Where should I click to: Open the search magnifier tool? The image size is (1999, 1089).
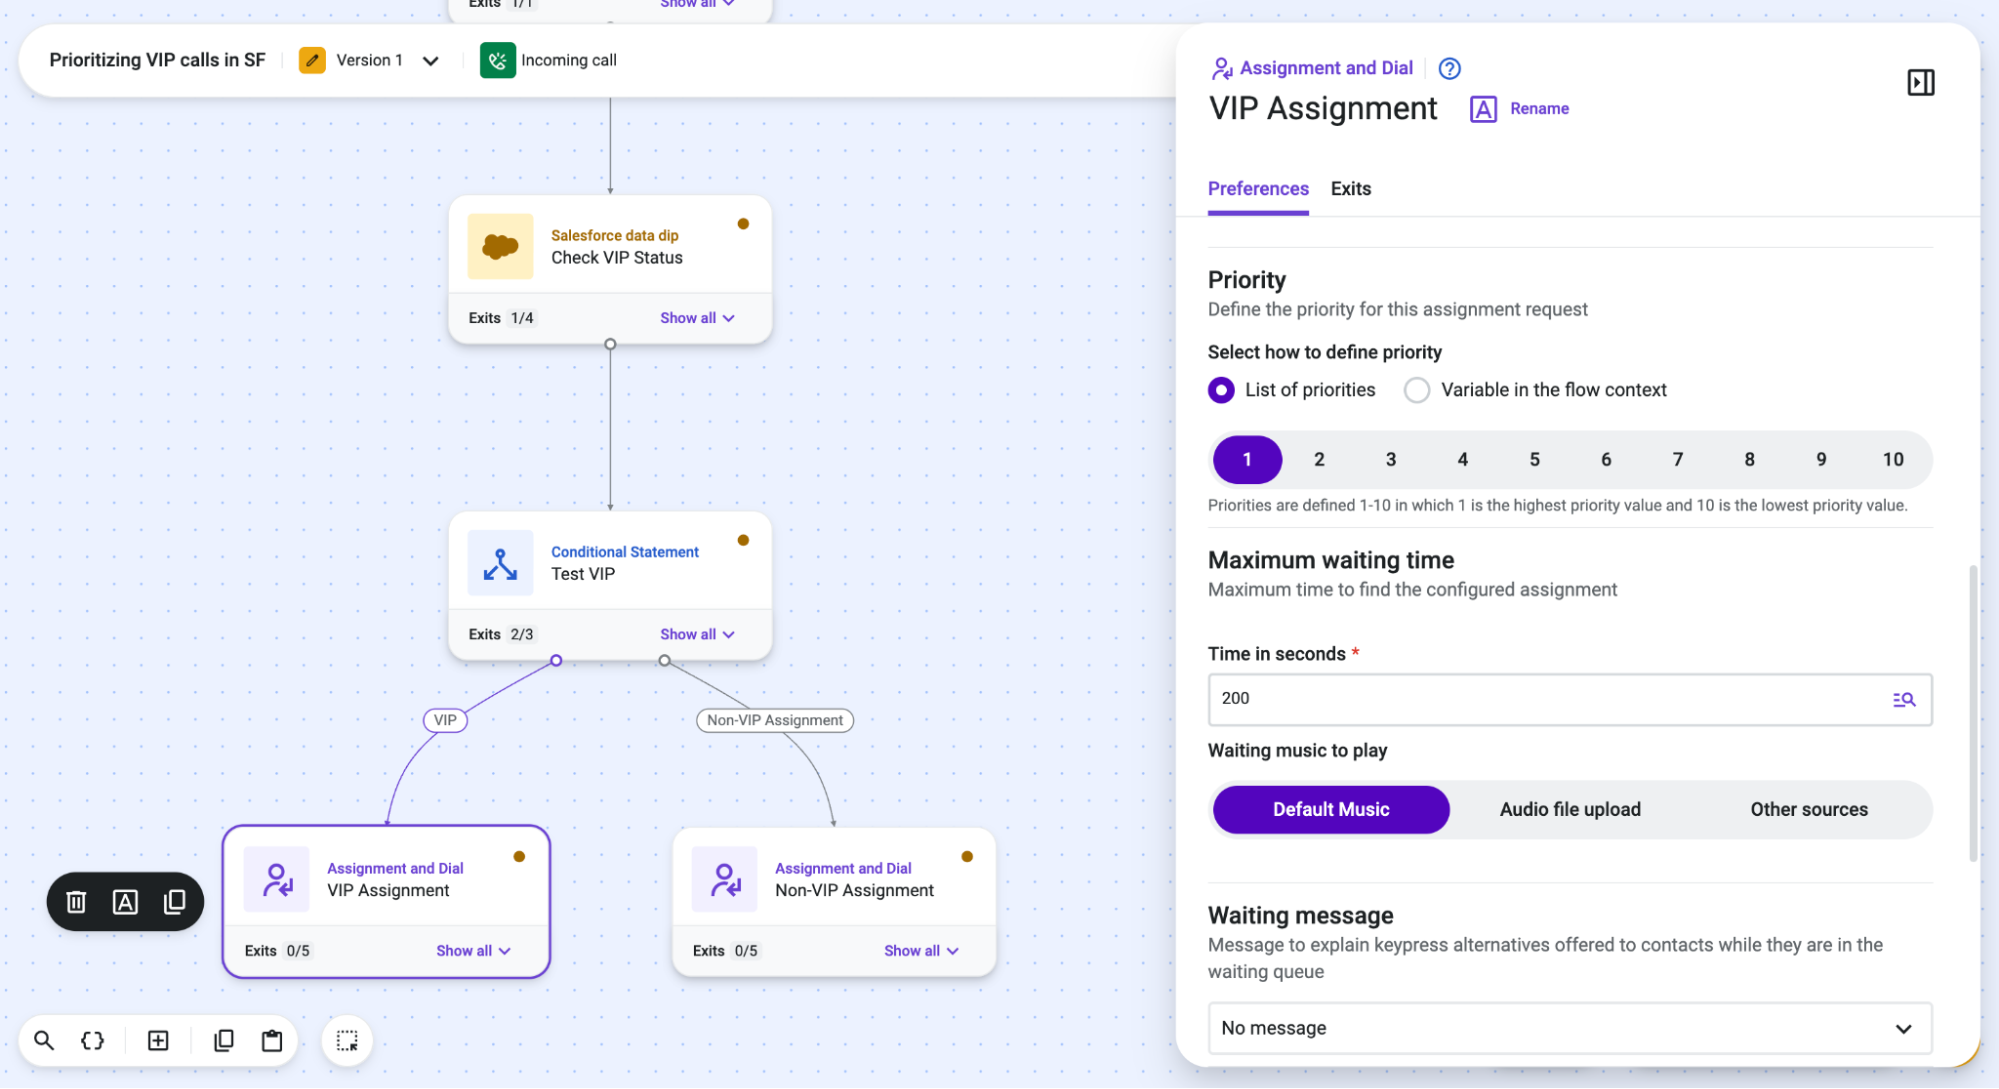(43, 1041)
